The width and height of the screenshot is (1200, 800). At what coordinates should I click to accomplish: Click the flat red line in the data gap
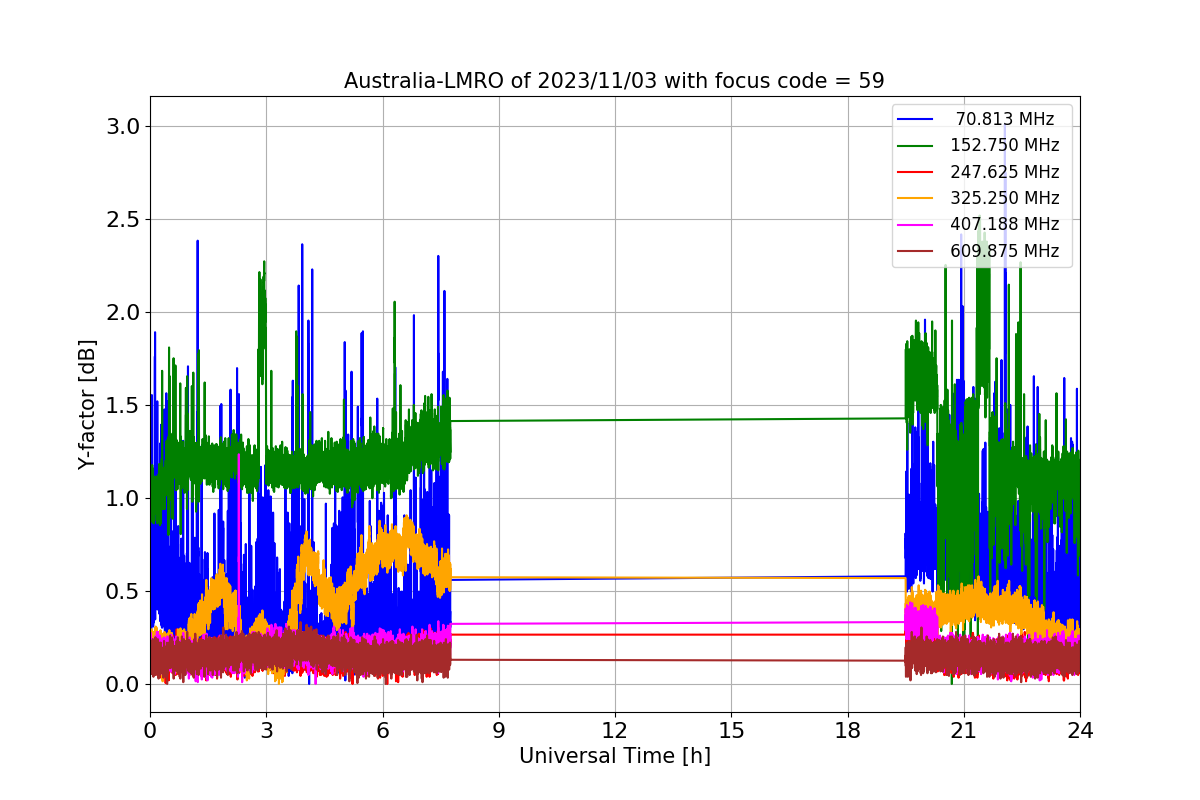click(678, 634)
